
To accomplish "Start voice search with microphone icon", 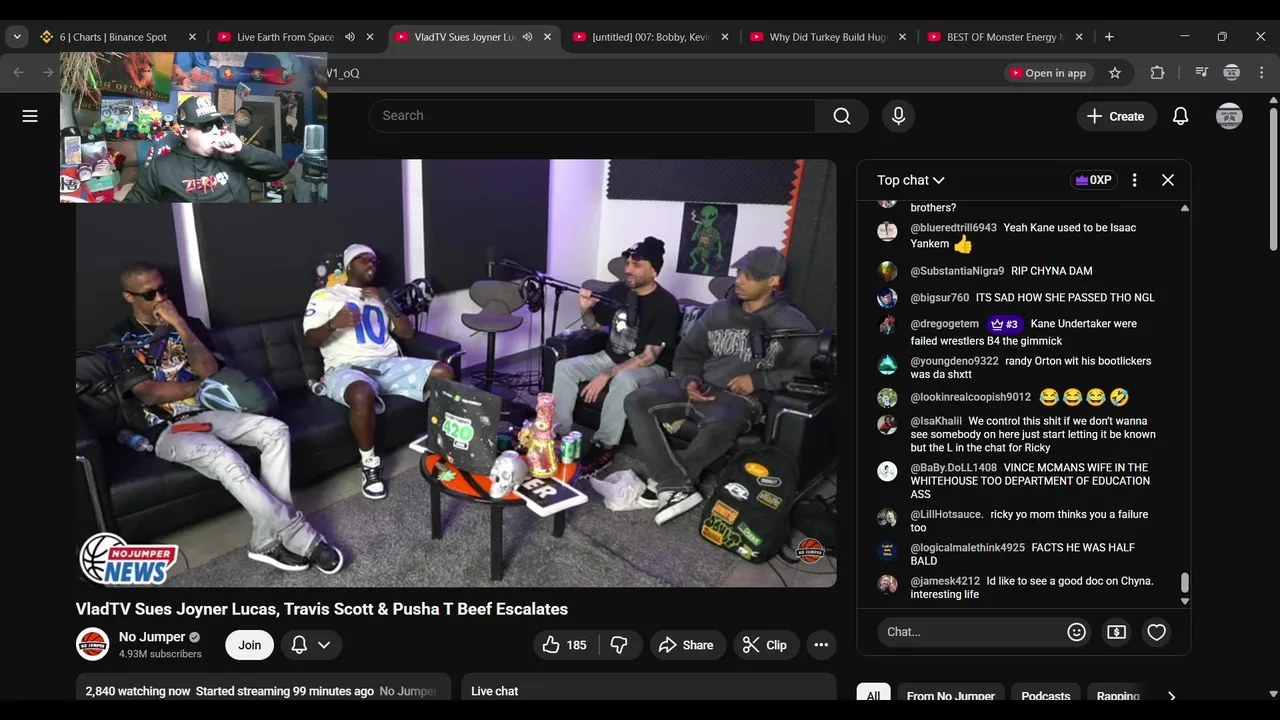I will [898, 116].
